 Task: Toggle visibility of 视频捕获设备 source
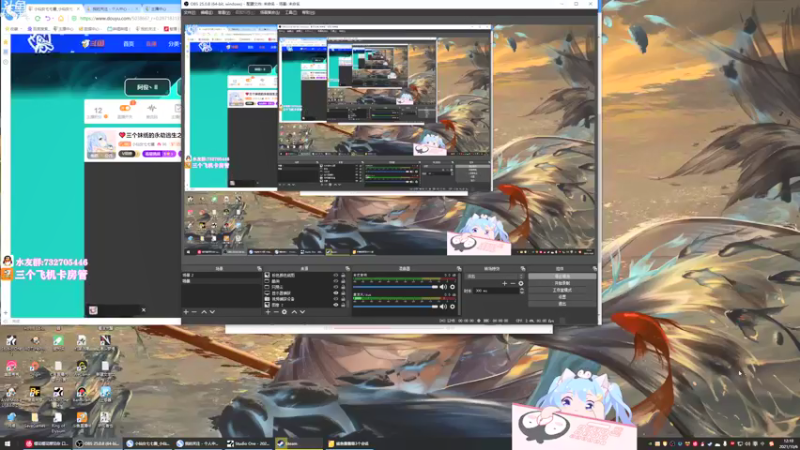pos(336,299)
